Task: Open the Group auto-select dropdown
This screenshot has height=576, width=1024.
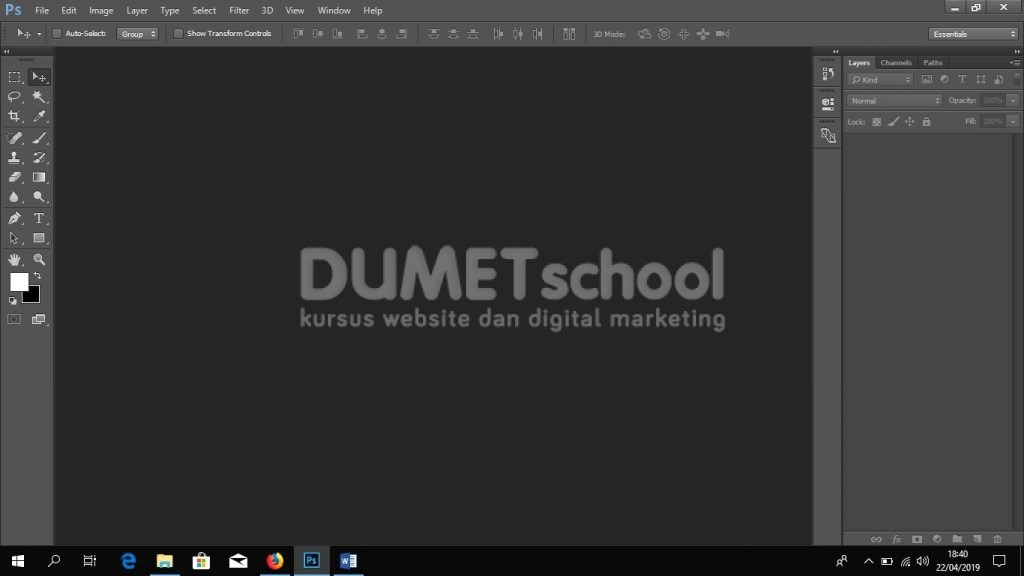Action: 137,34
